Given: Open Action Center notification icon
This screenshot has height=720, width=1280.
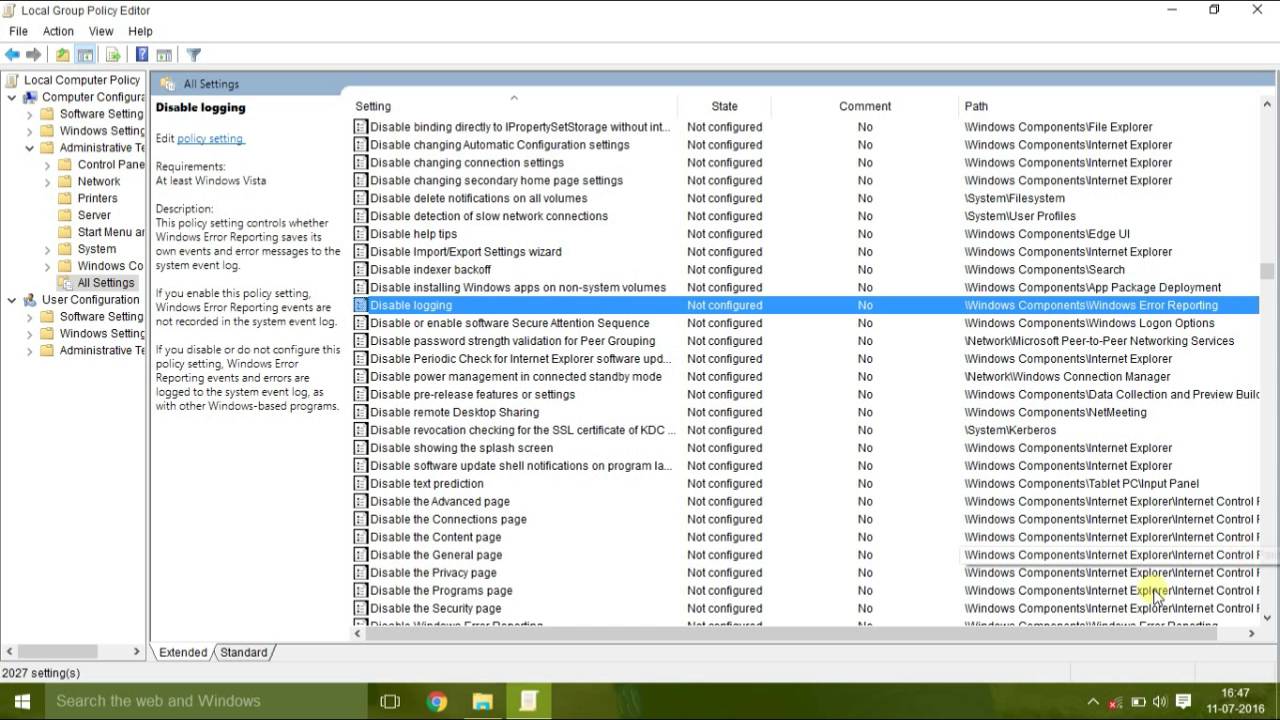Looking at the screenshot, I should 1184,702.
